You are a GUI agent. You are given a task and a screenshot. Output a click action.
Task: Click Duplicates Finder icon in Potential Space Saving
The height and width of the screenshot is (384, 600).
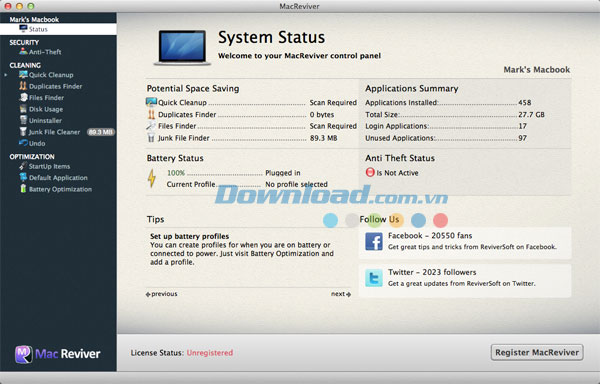pos(151,114)
